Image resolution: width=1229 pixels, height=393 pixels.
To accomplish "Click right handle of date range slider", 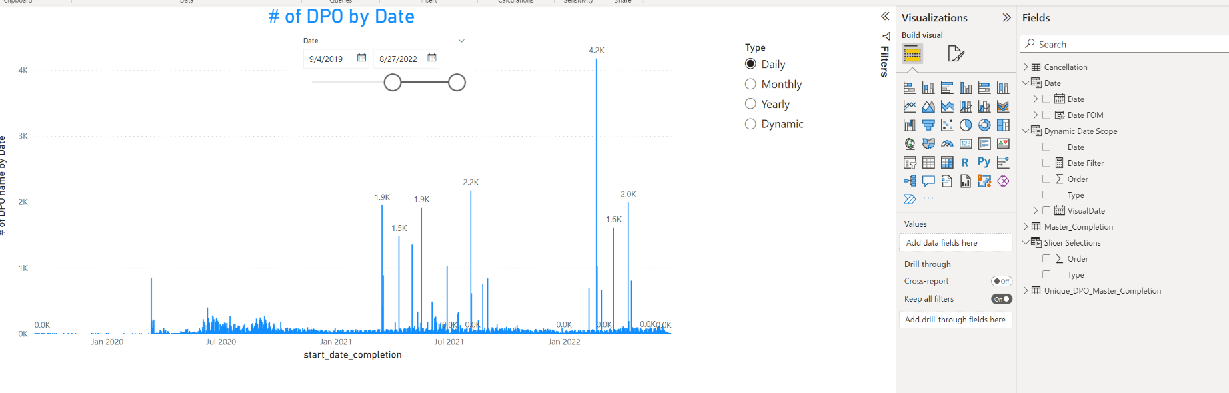I will point(457,82).
